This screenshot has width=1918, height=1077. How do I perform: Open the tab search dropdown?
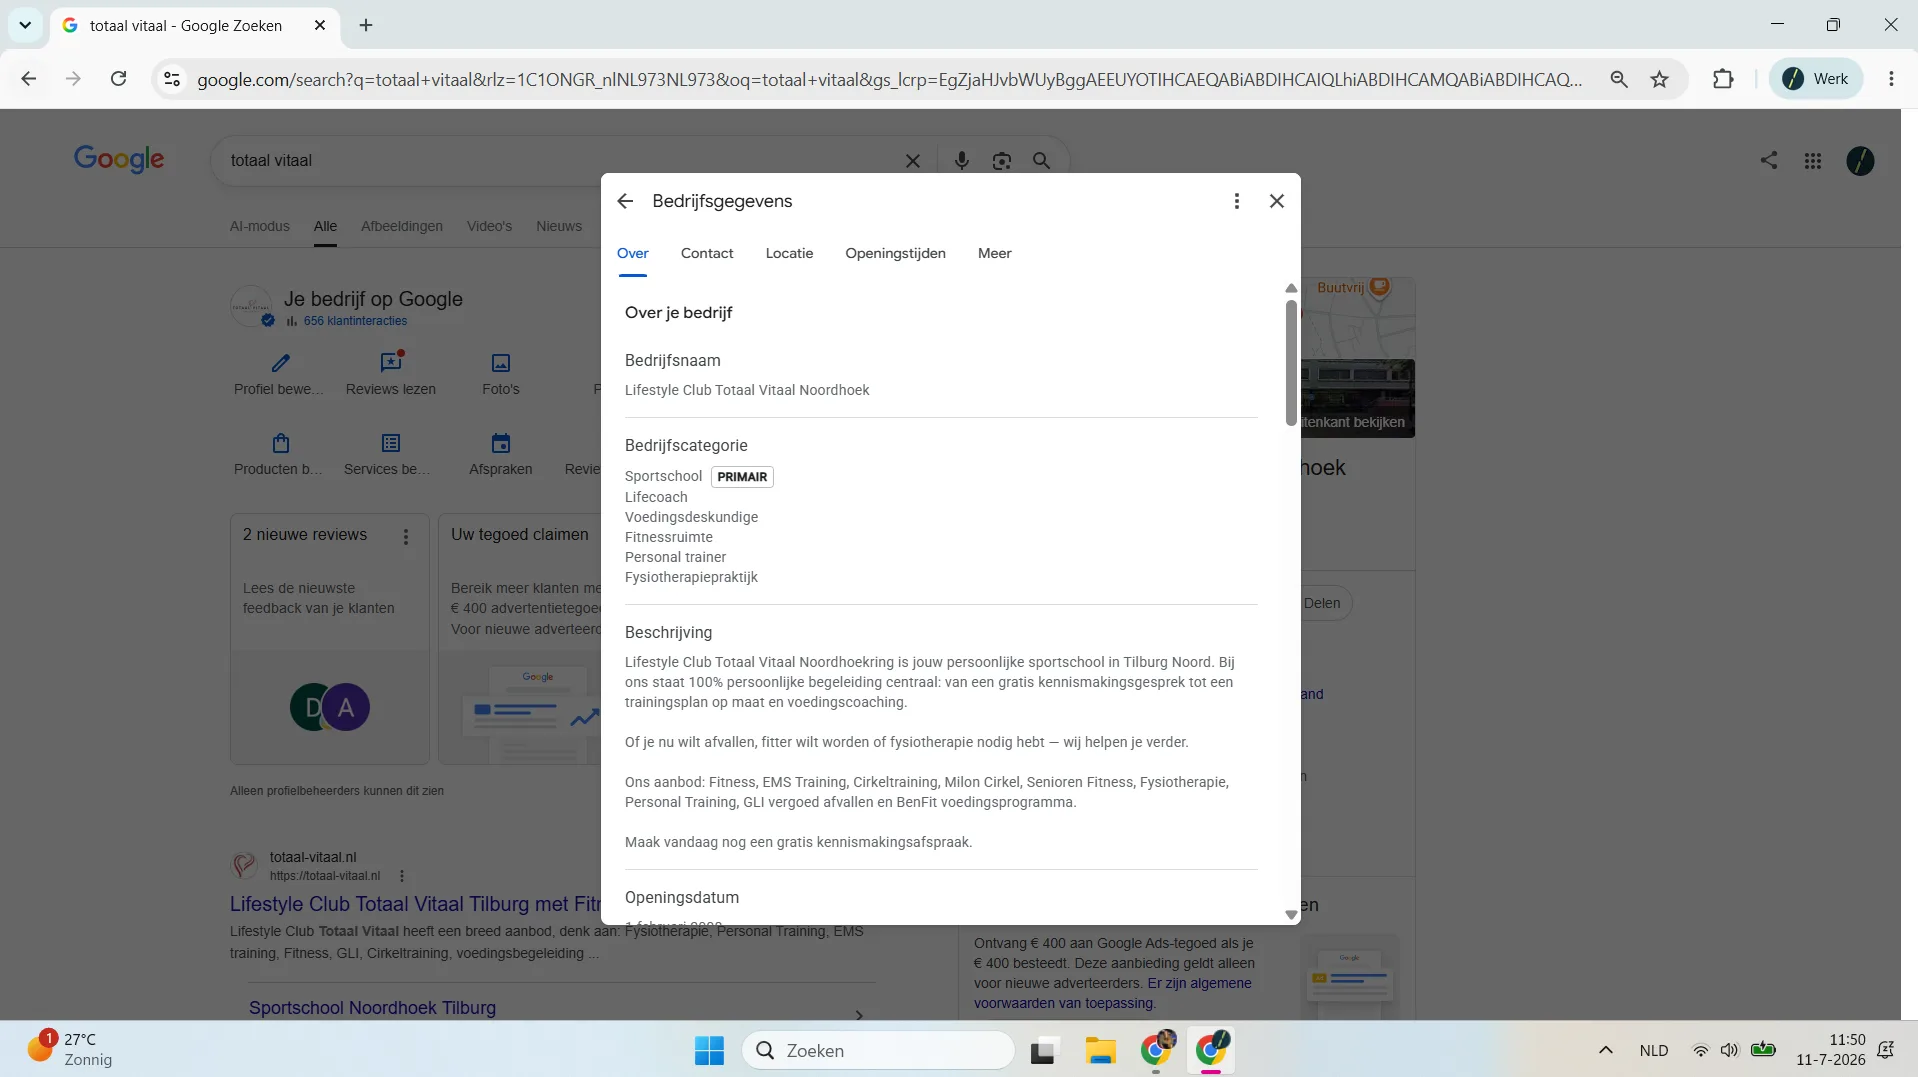pyautogui.click(x=25, y=25)
